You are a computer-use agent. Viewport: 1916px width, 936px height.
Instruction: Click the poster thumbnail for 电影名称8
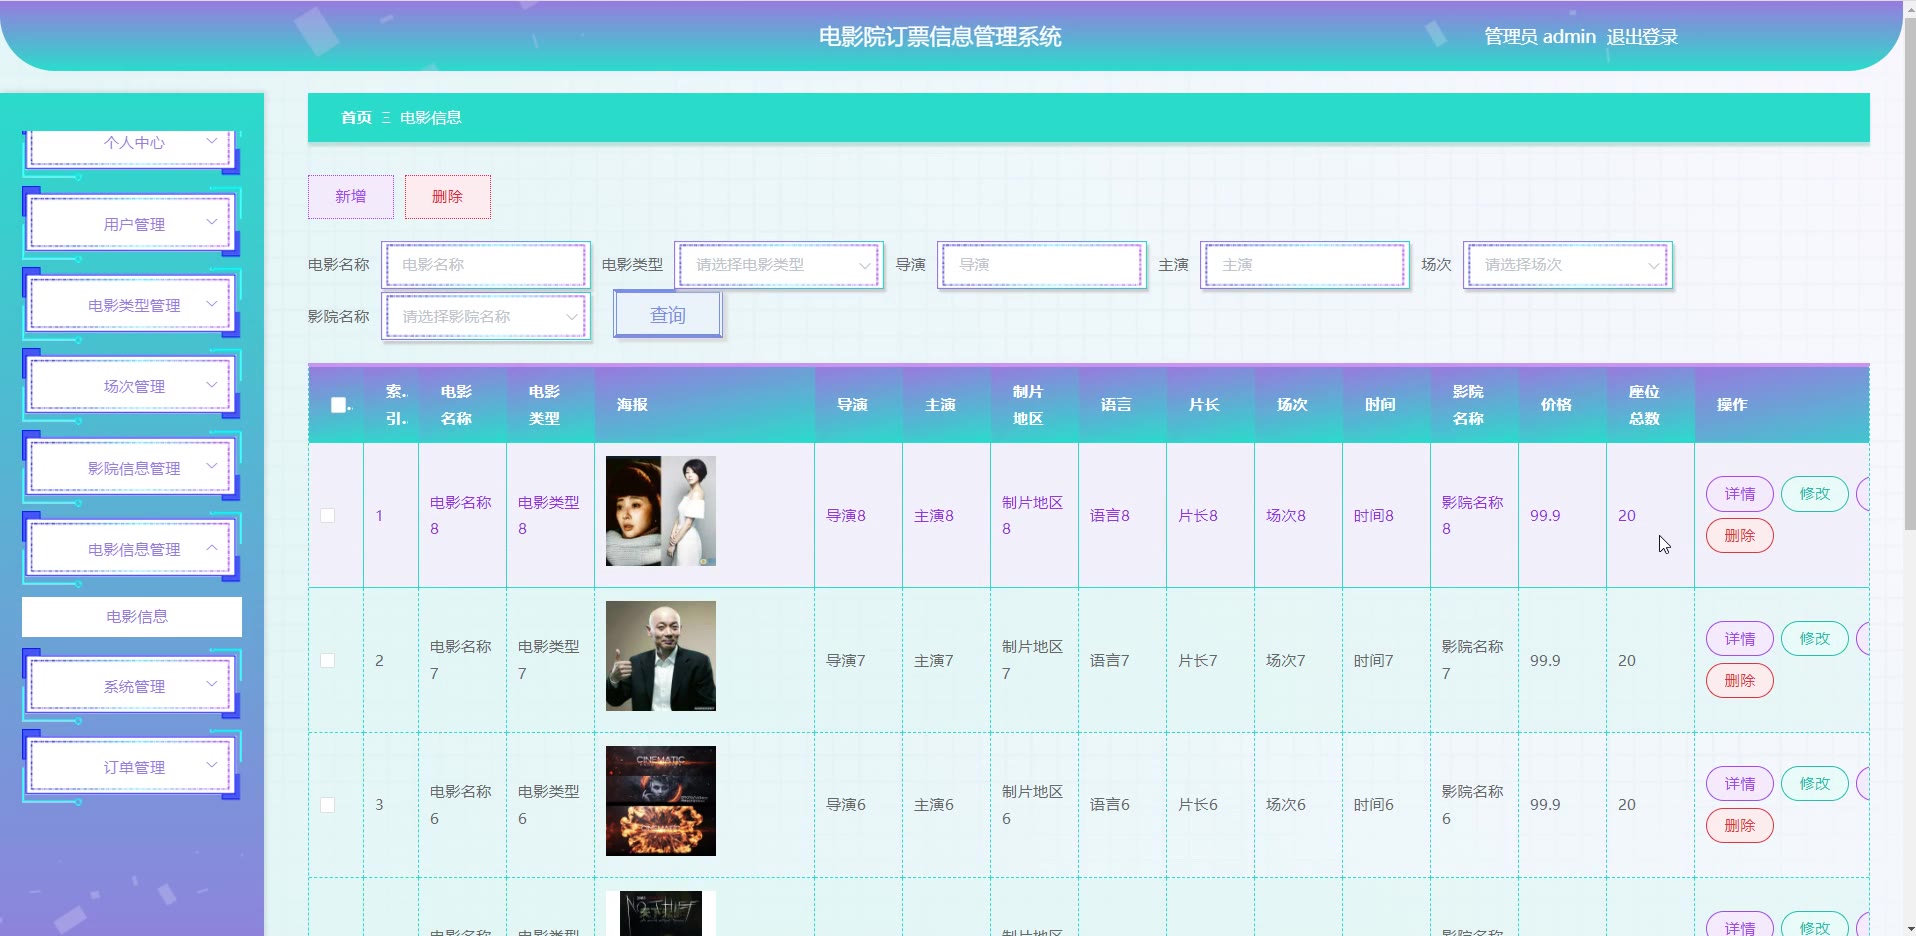tap(661, 511)
